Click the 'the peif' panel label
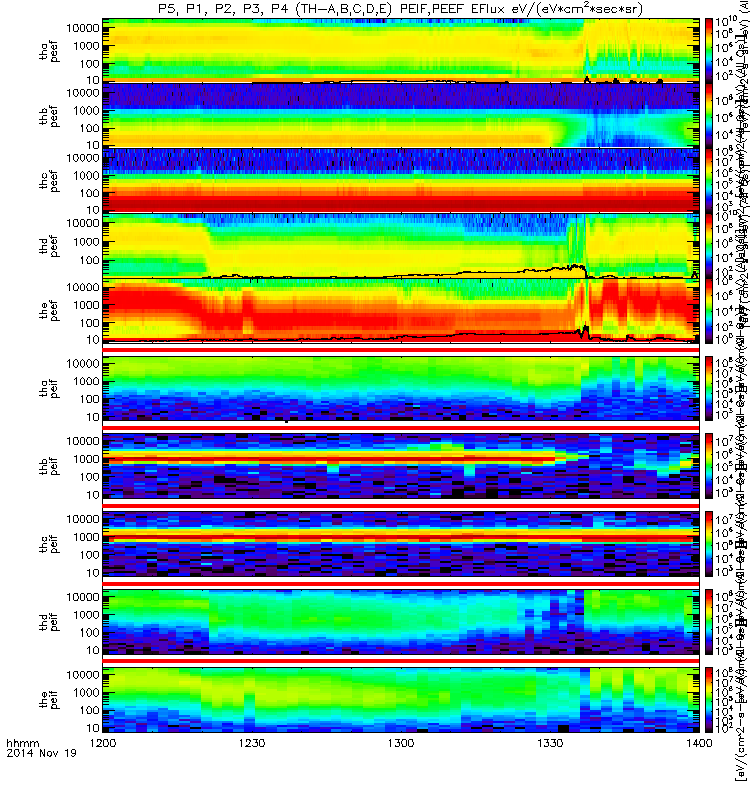Image resolution: width=750 pixels, height=800 pixels. pos(49,700)
